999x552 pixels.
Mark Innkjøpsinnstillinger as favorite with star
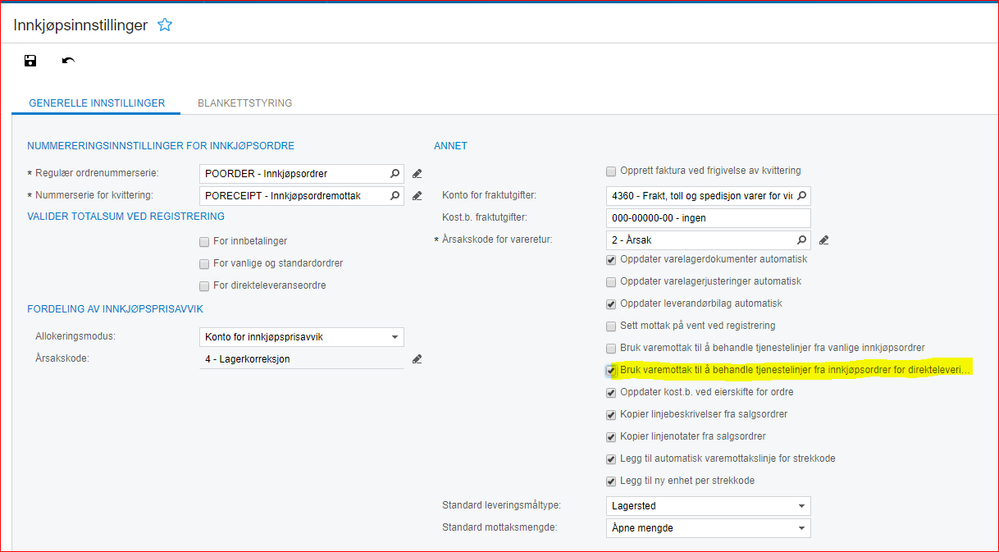pyautogui.click(x=165, y=25)
